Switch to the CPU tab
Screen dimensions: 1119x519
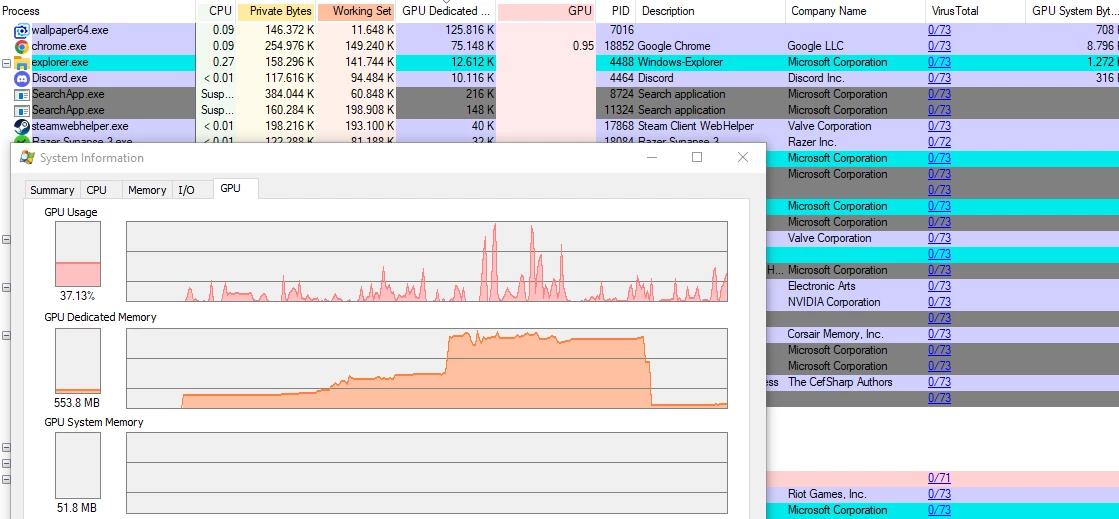click(96, 190)
